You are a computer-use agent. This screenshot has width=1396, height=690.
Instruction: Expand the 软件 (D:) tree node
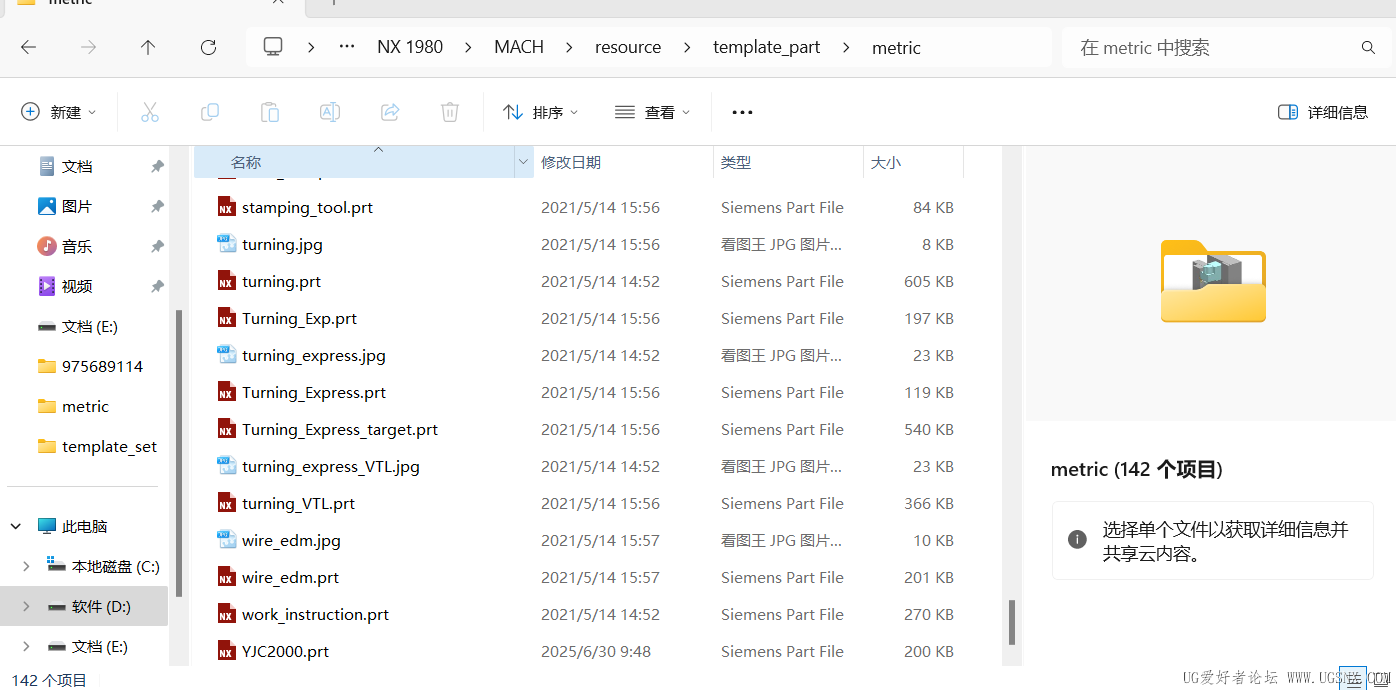click(x=26, y=606)
